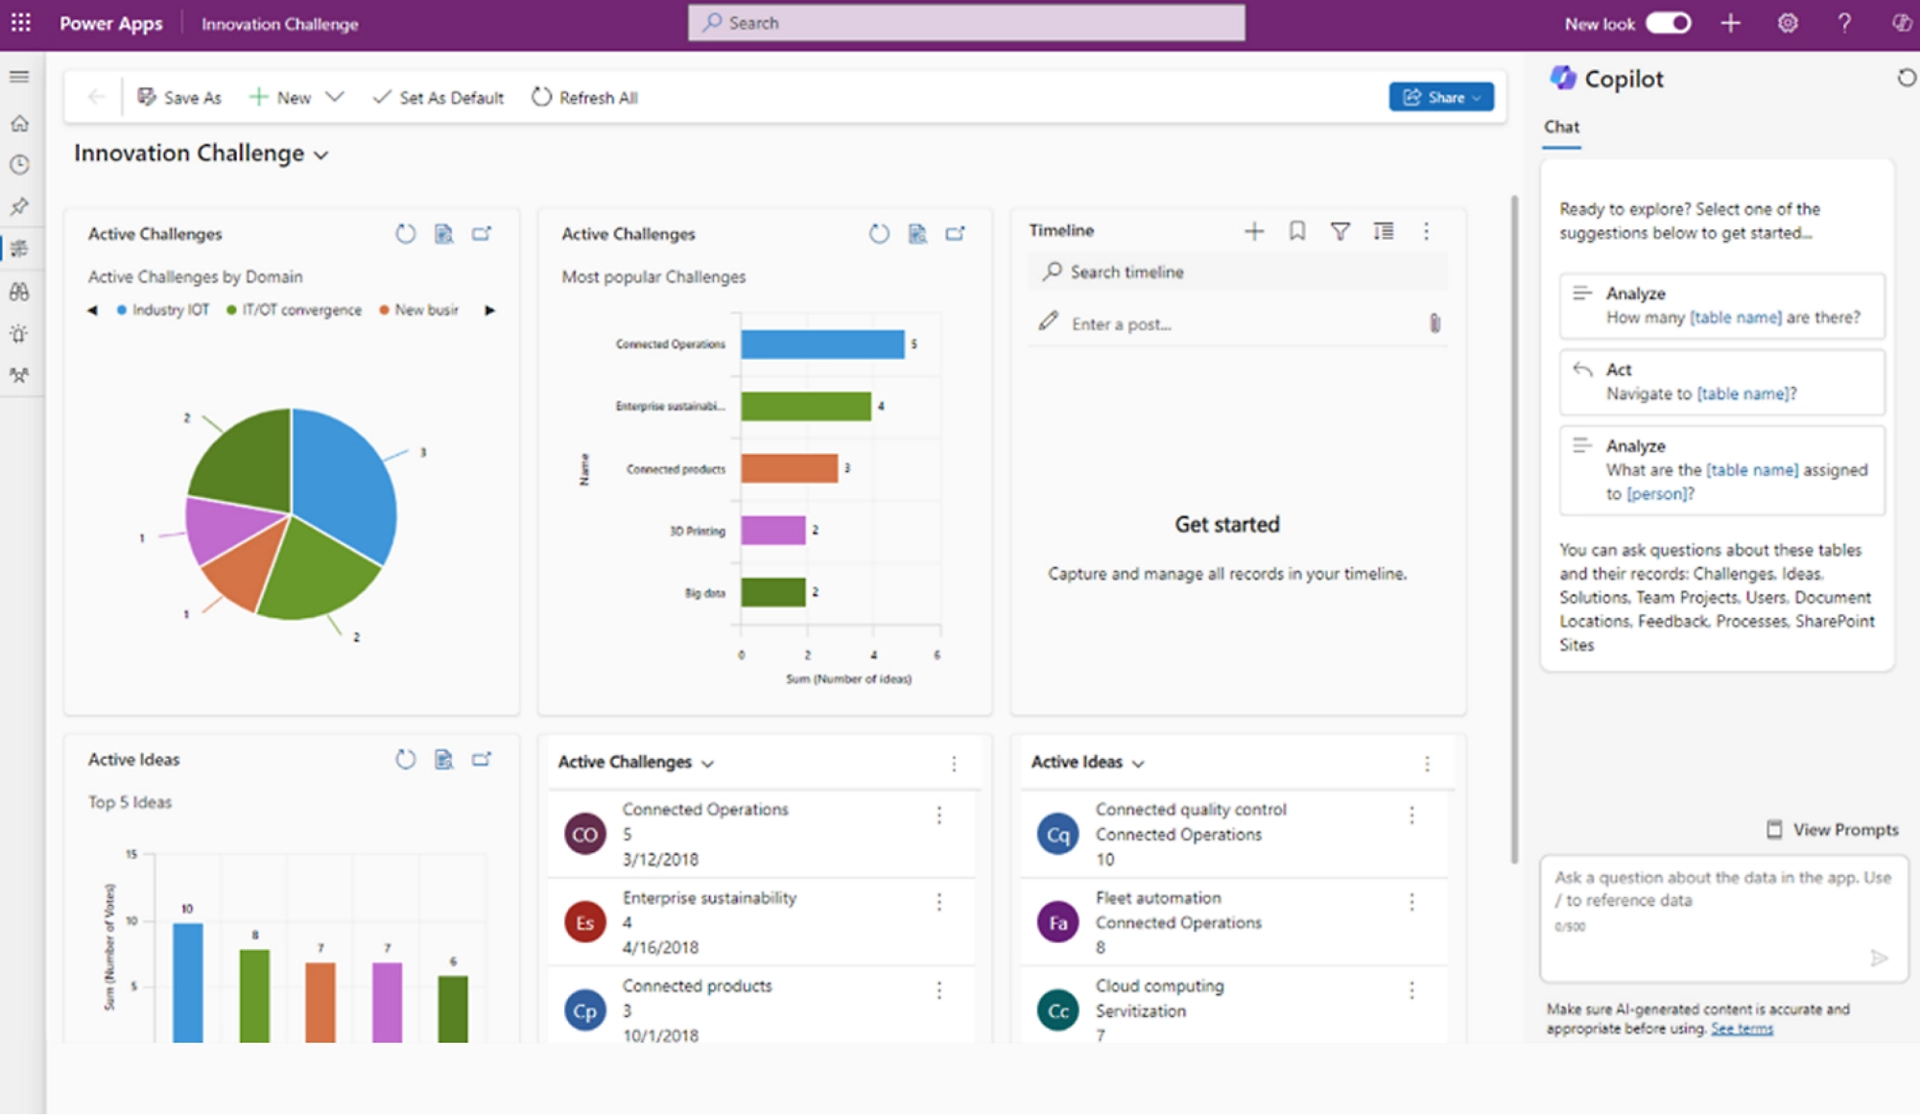View records for the Top 5 Ideas chart
This screenshot has height=1115, width=1920.
coord(444,760)
